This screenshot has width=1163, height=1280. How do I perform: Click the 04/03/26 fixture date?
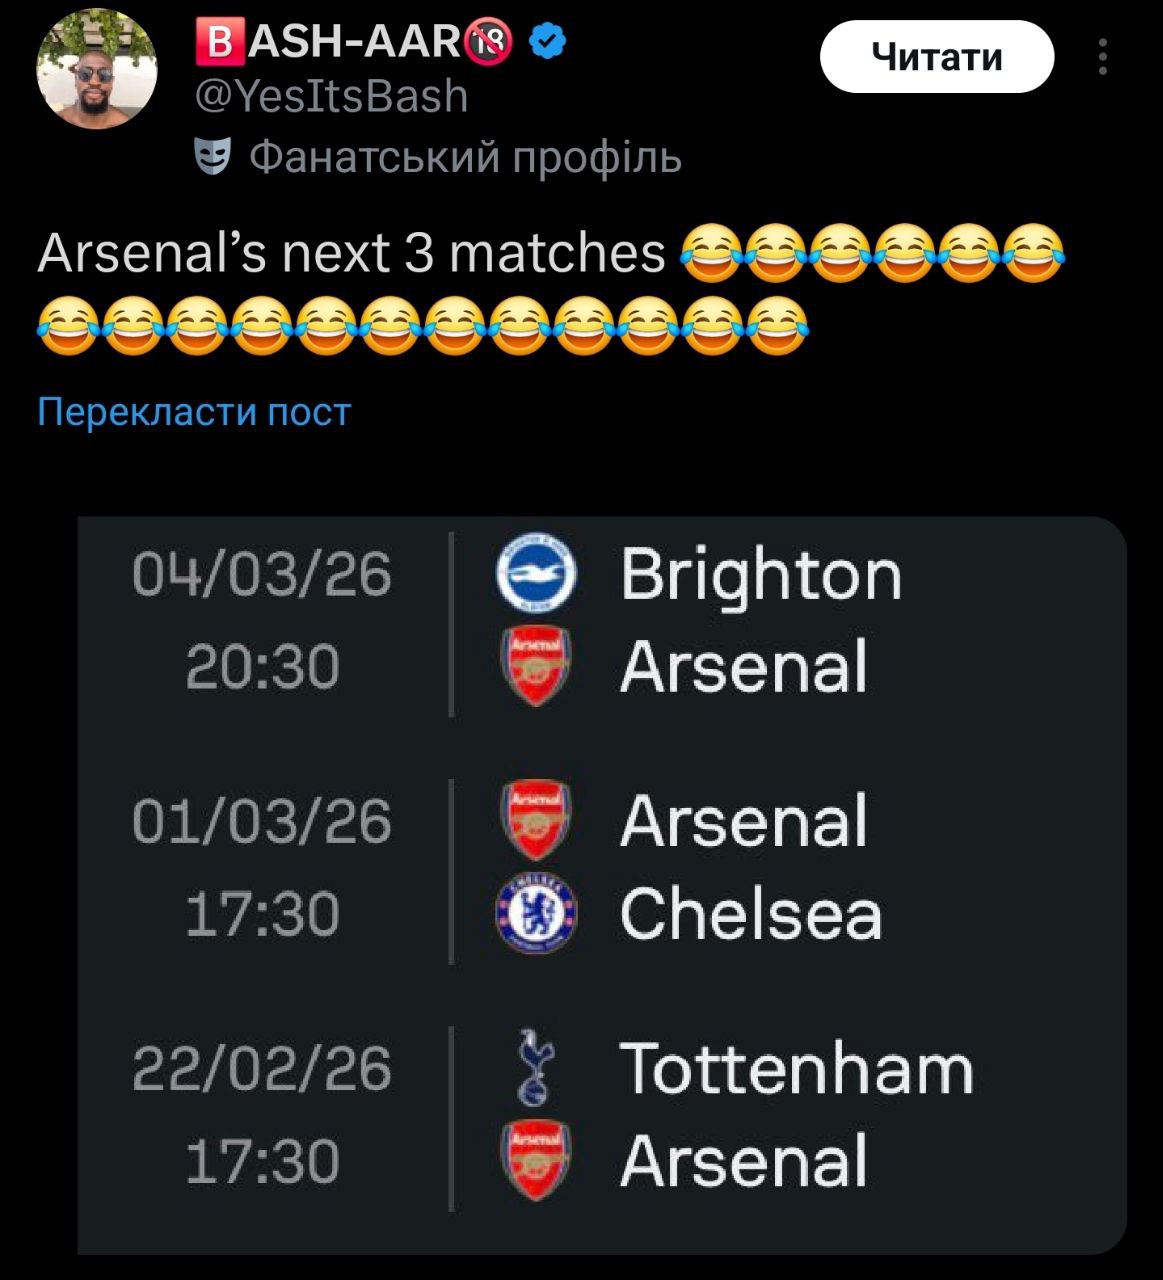coord(262,575)
